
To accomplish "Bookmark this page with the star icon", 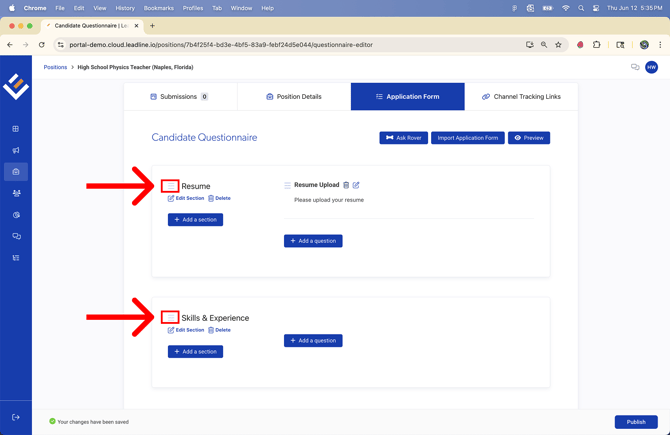I will pos(558,45).
